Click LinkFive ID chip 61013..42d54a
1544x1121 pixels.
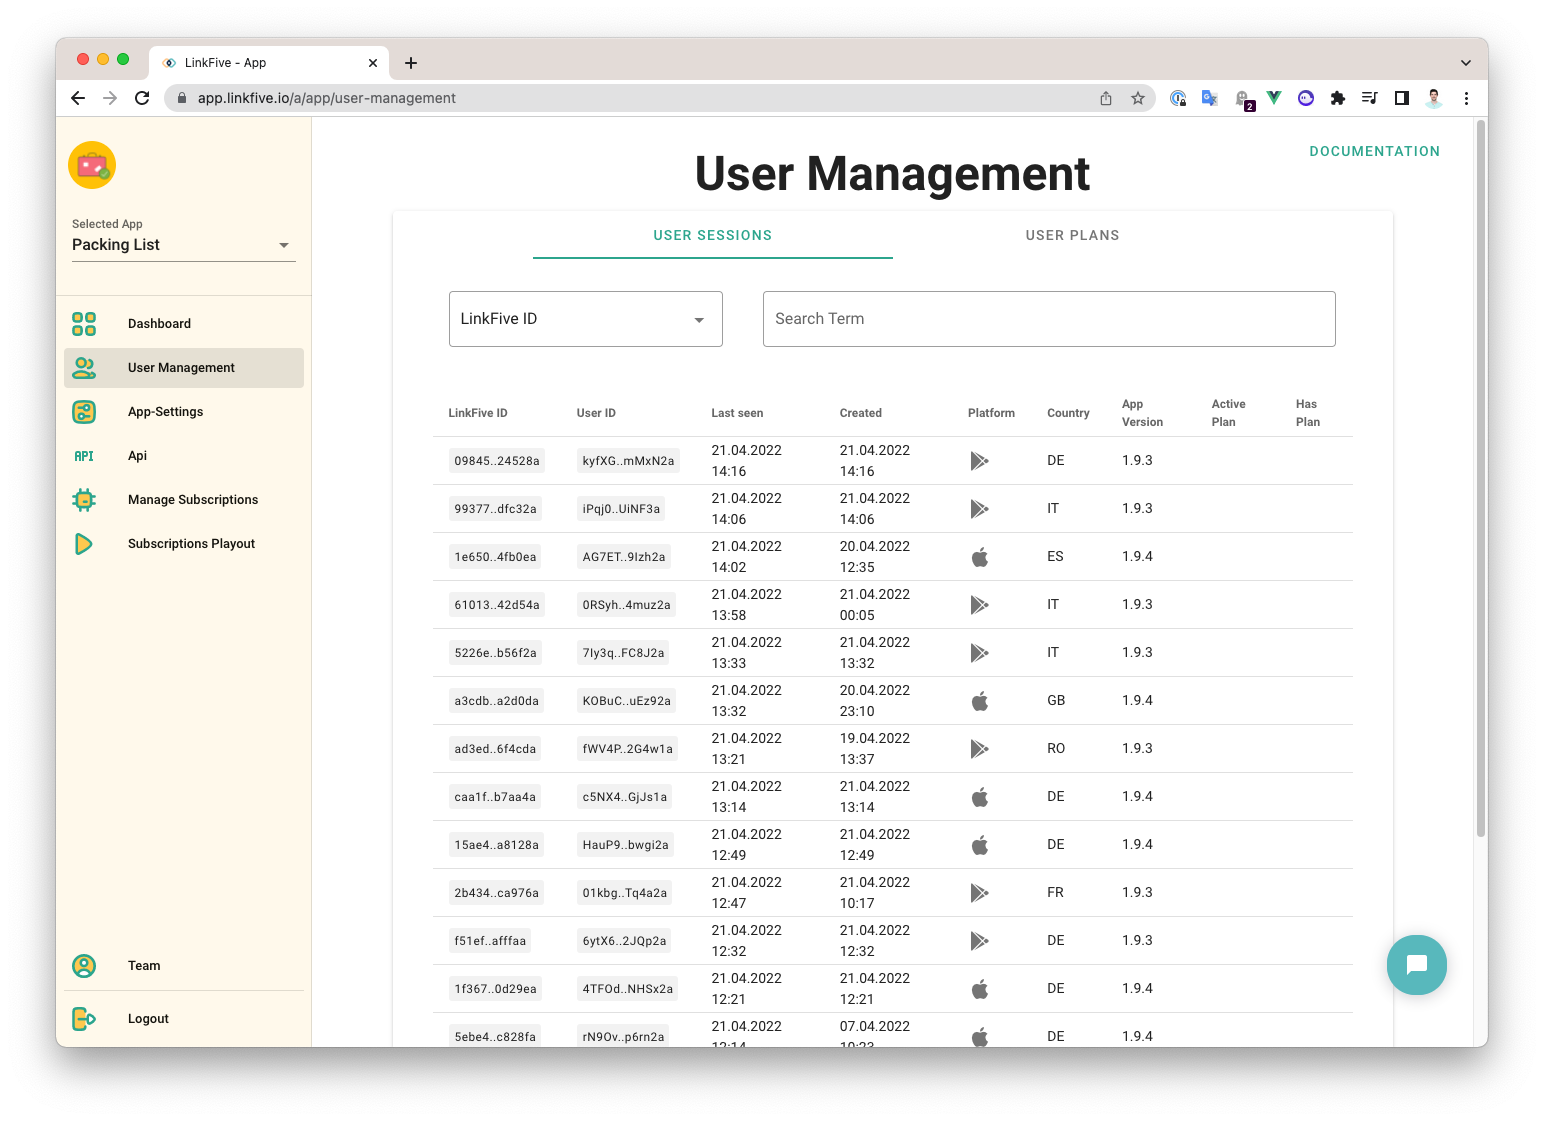point(497,605)
